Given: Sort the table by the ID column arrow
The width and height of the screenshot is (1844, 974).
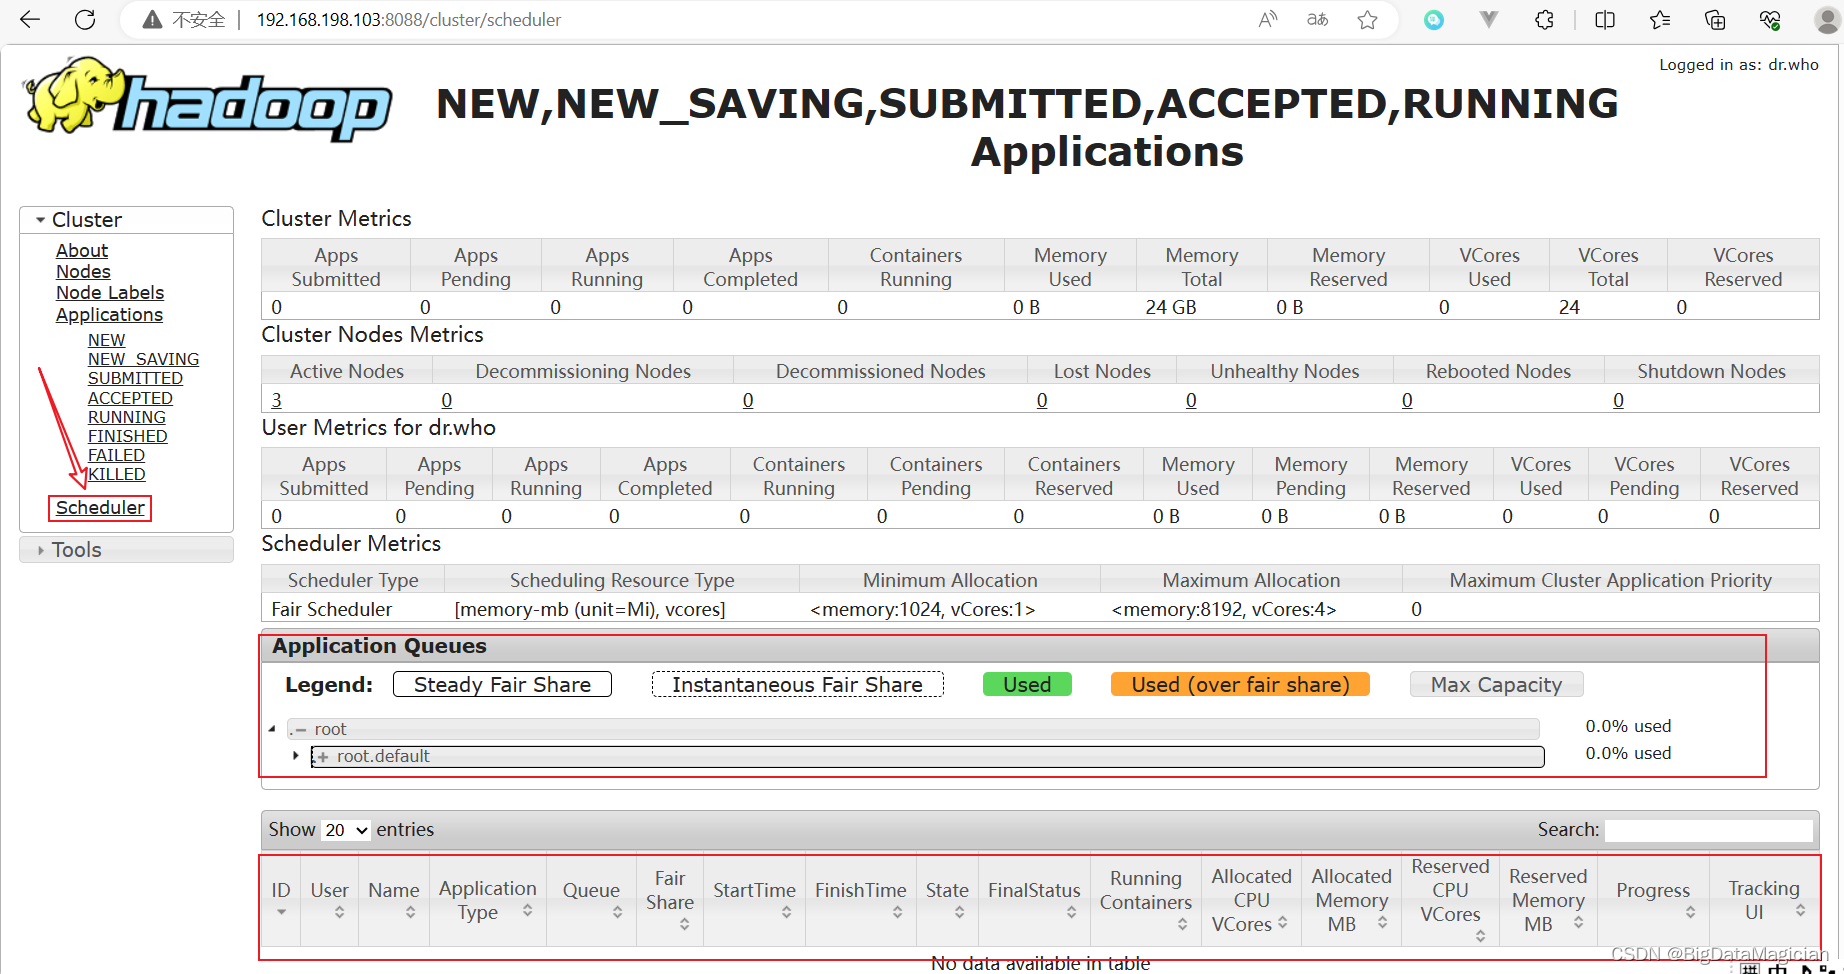Looking at the screenshot, I should click(281, 912).
